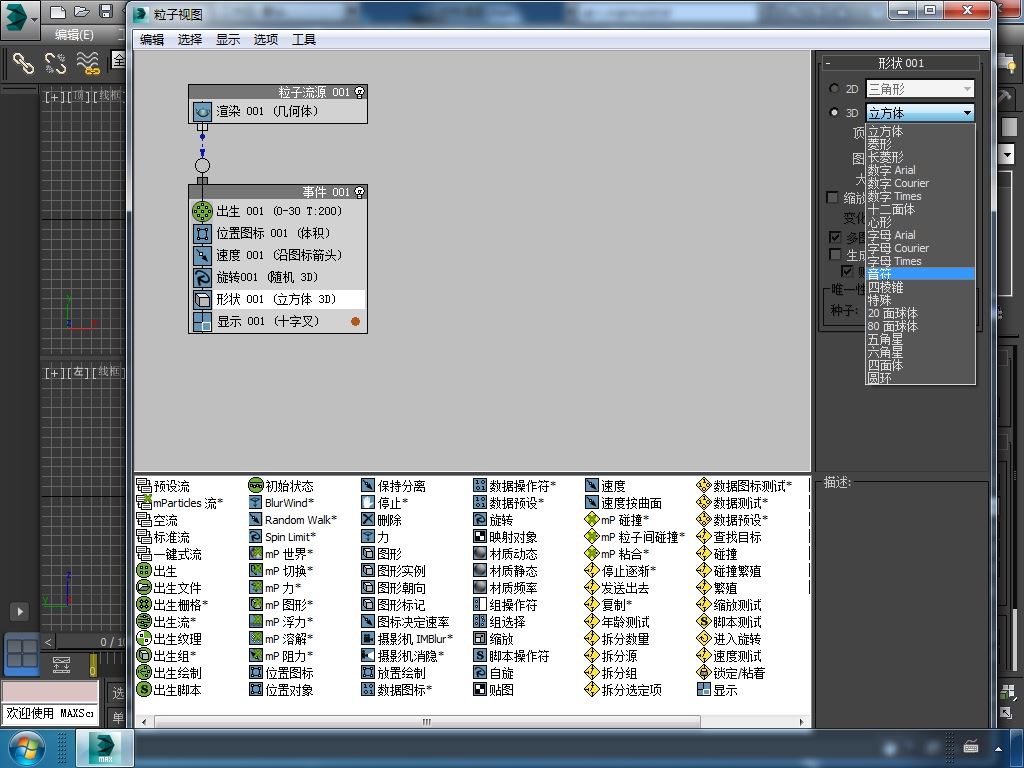Click the 预设流 (Preset Flow) depot icon
Viewport: 1024px width, 768px height.
coord(144,485)
